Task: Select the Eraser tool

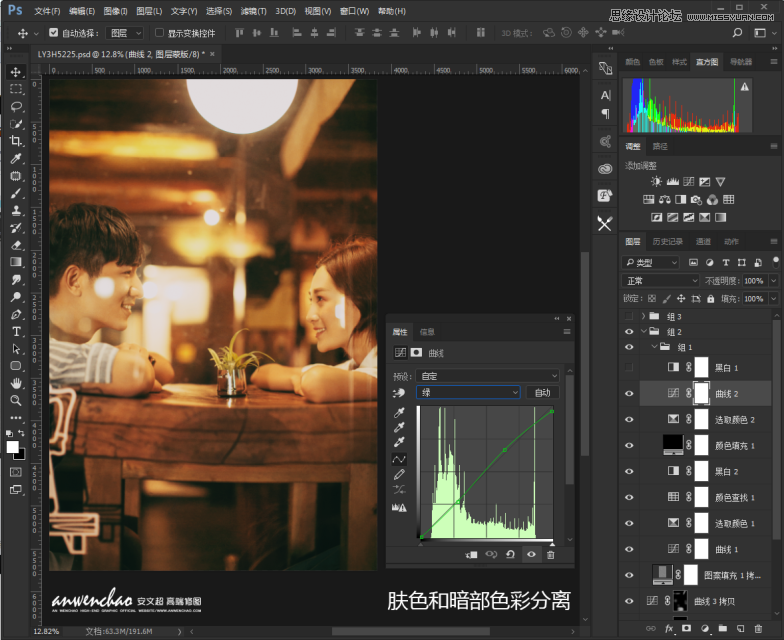Action: pos(16,245)
